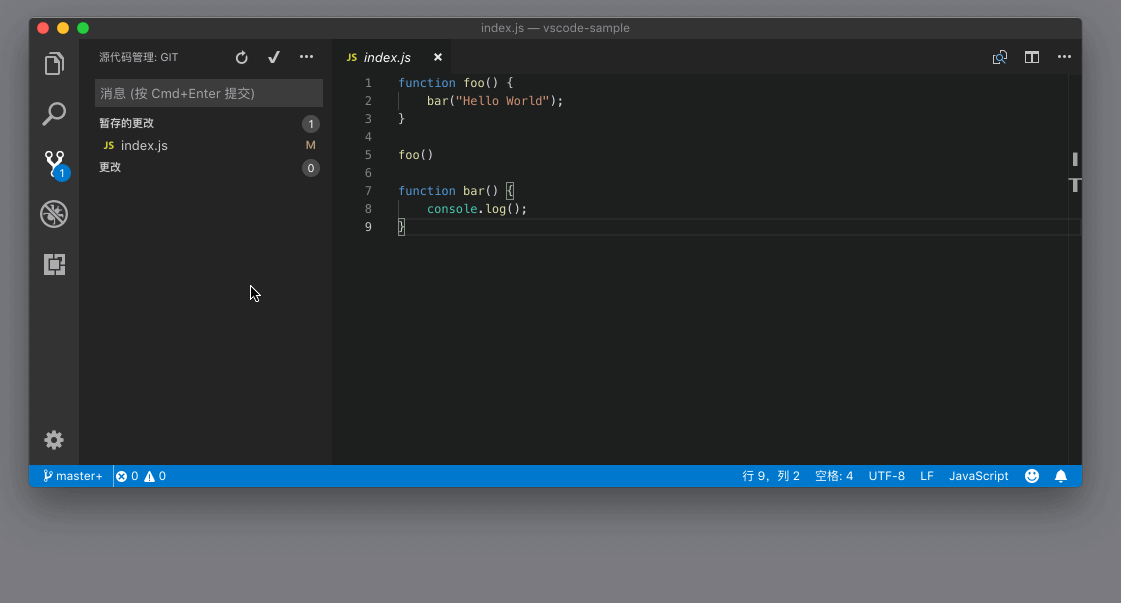
Task: Open the Manage gear settings icon
Action: [54, 440]
